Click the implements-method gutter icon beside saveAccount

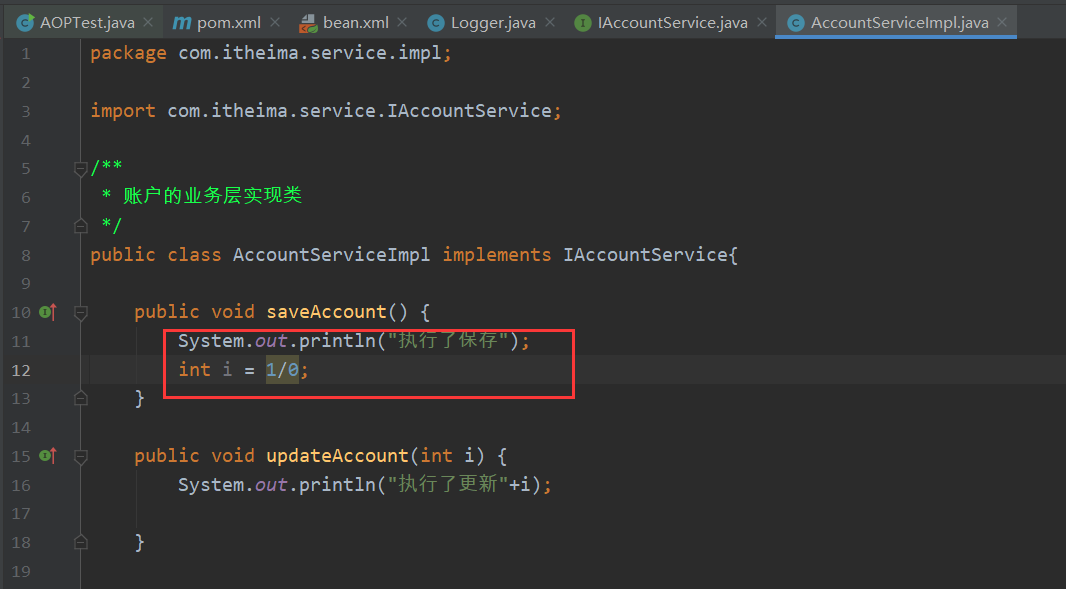click(48, 312)
